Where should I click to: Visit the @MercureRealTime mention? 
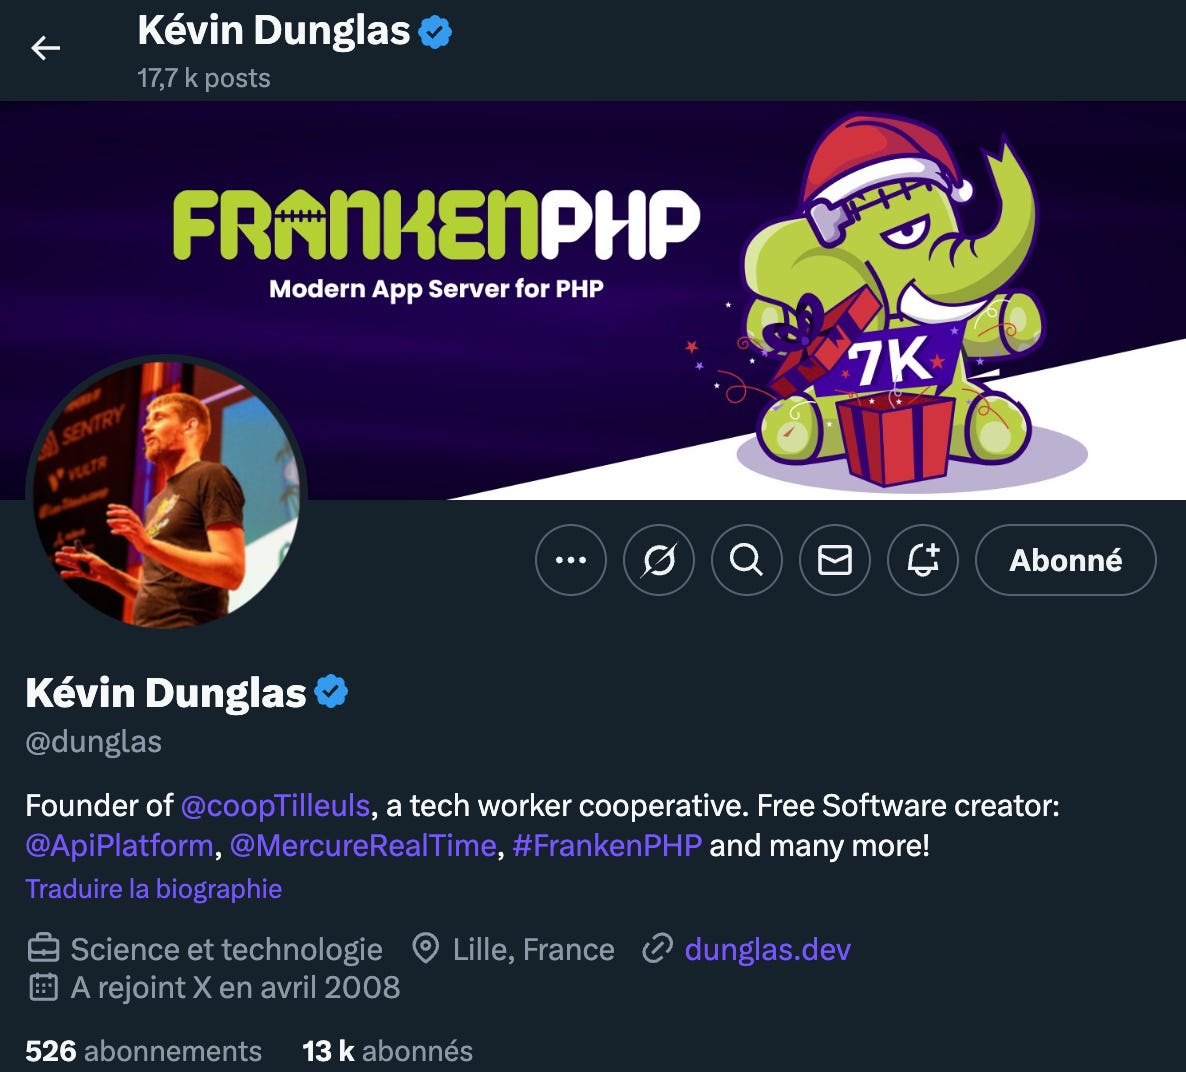pyautogui.click(x=363, y=846)
